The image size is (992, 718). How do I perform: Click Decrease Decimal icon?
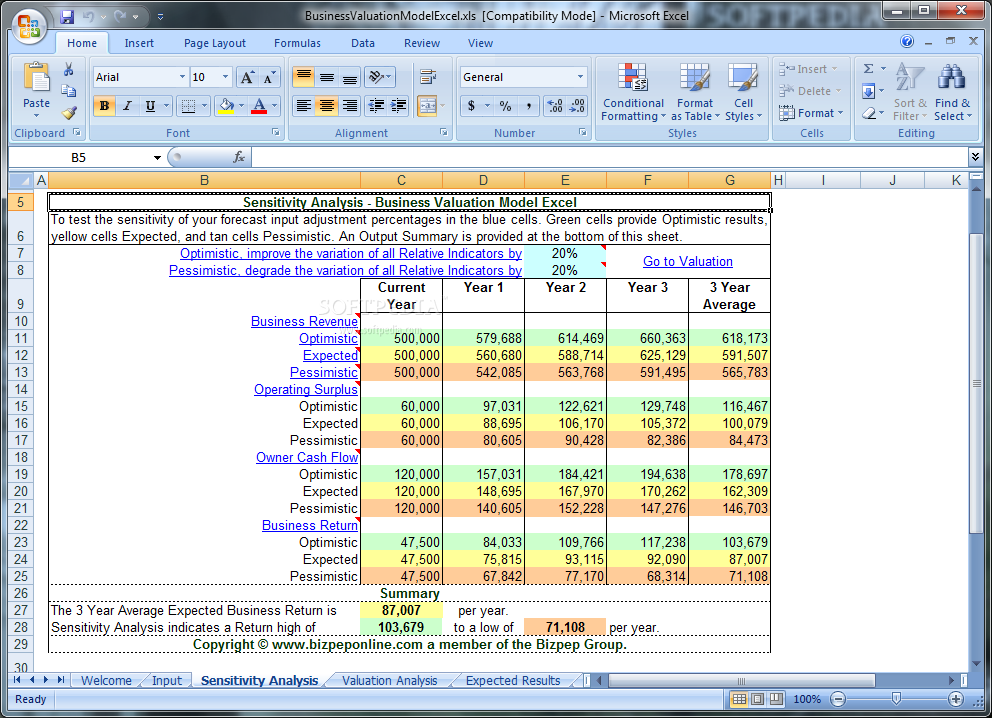pyautogui.click(x=577, y=106)
